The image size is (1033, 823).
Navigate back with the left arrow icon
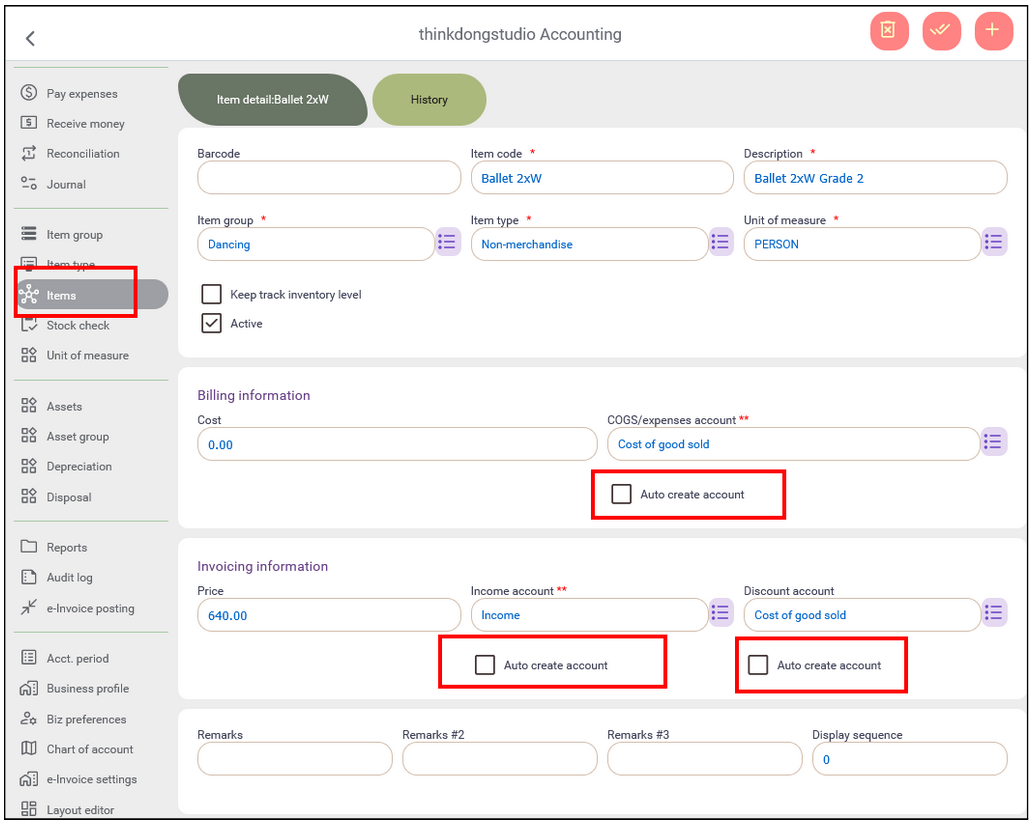click(x=29, y=38)
